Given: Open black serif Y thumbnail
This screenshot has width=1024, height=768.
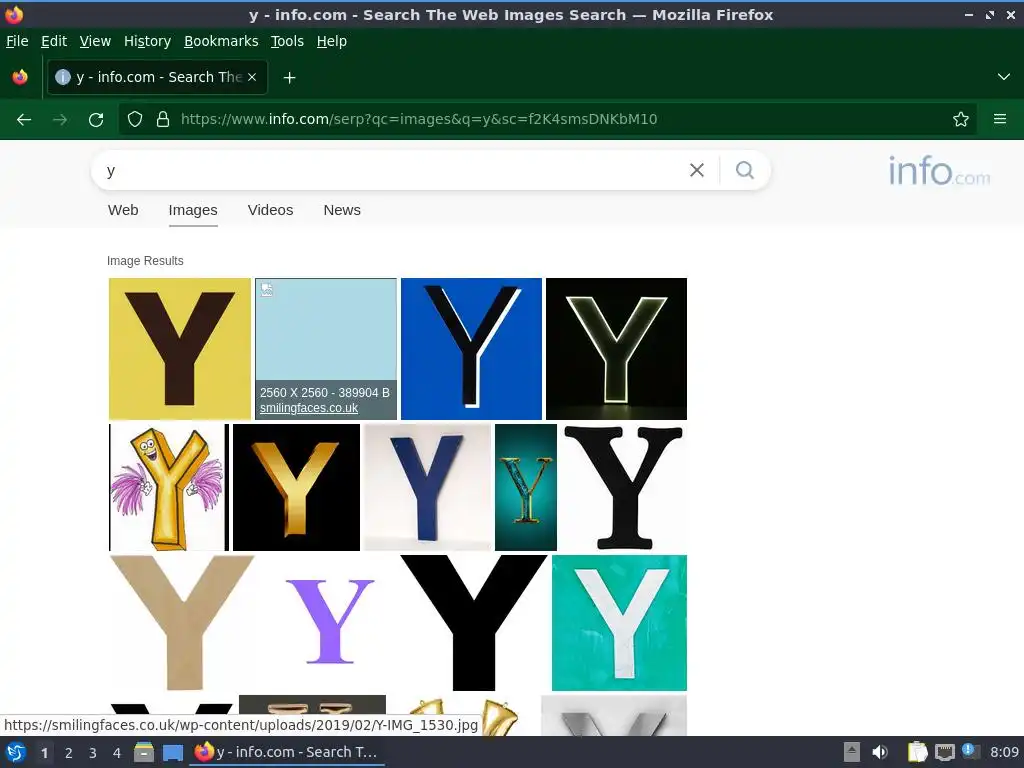Looking at the screenshot, I should pos(624,487).
